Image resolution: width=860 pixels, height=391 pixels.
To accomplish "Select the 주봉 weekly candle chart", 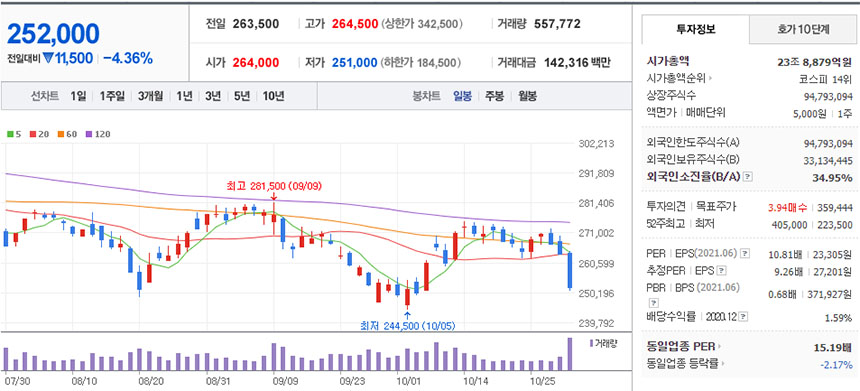I will point(494,97).
